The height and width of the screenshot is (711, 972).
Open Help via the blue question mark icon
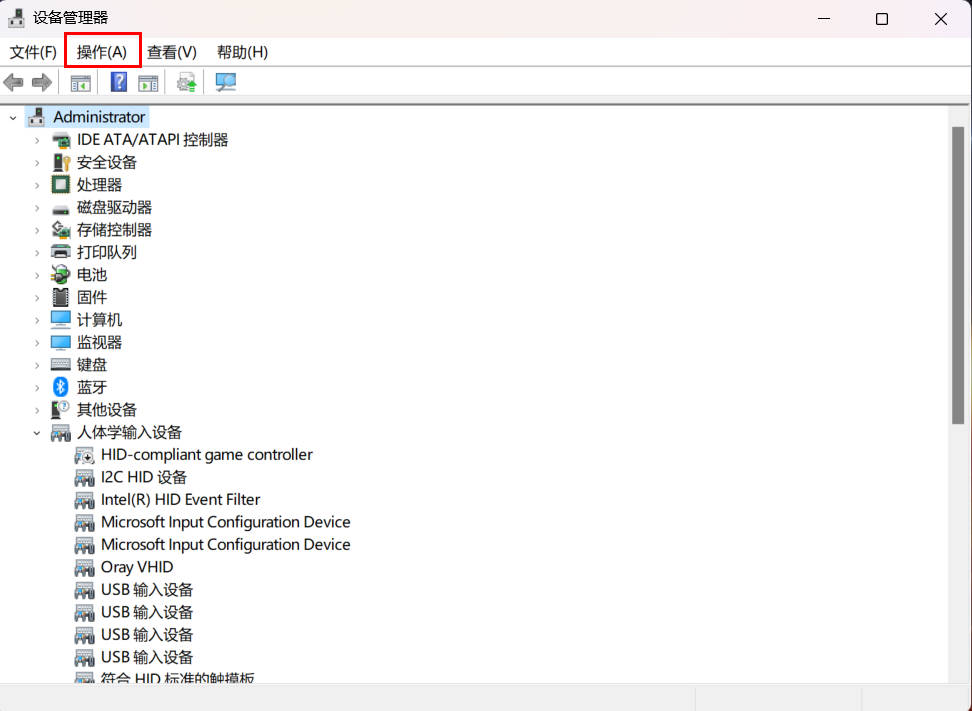[118, 82]
